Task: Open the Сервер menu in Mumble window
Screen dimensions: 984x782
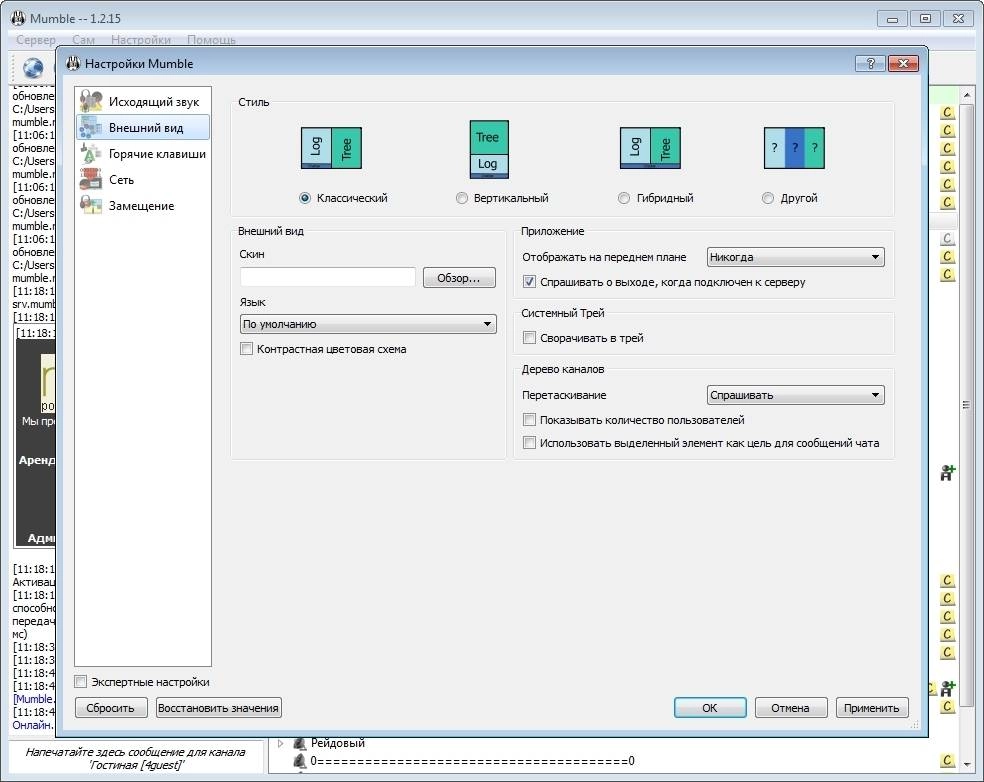Action: [x=36, y=40]
